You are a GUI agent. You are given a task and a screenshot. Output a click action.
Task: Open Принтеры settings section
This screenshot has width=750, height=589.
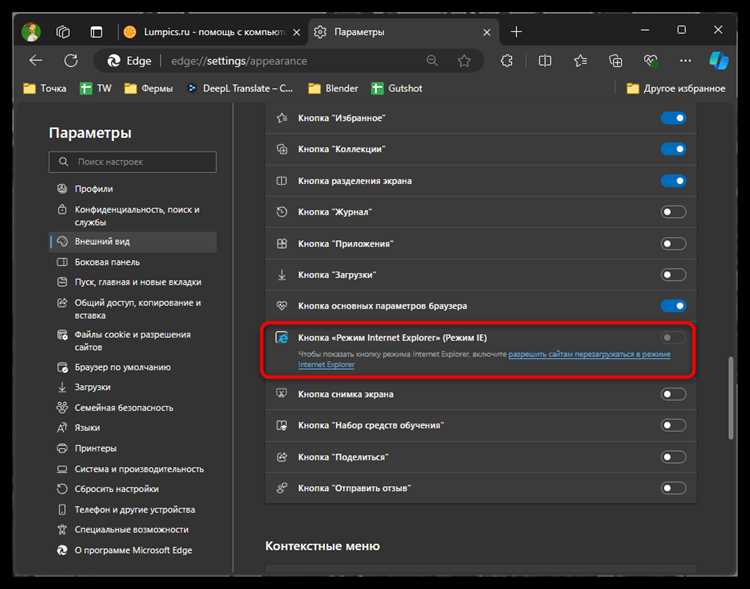click(x=132, y=448)
